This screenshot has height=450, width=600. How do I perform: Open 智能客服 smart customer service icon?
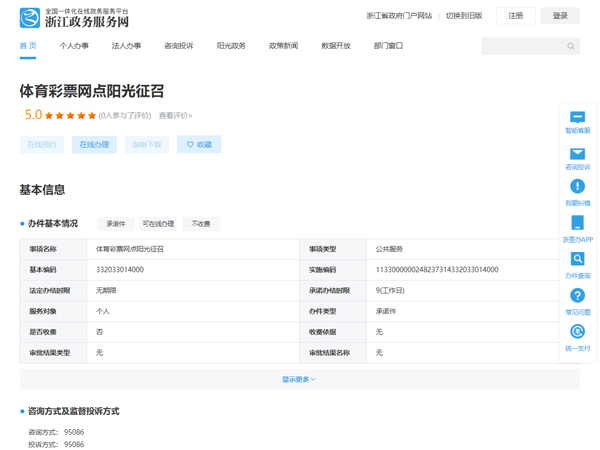pyautogui.click(x=577, y=118)
